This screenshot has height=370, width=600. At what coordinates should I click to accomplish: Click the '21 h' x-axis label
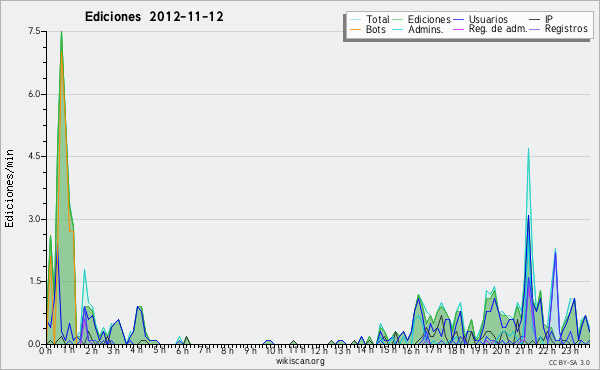point(524,351)
